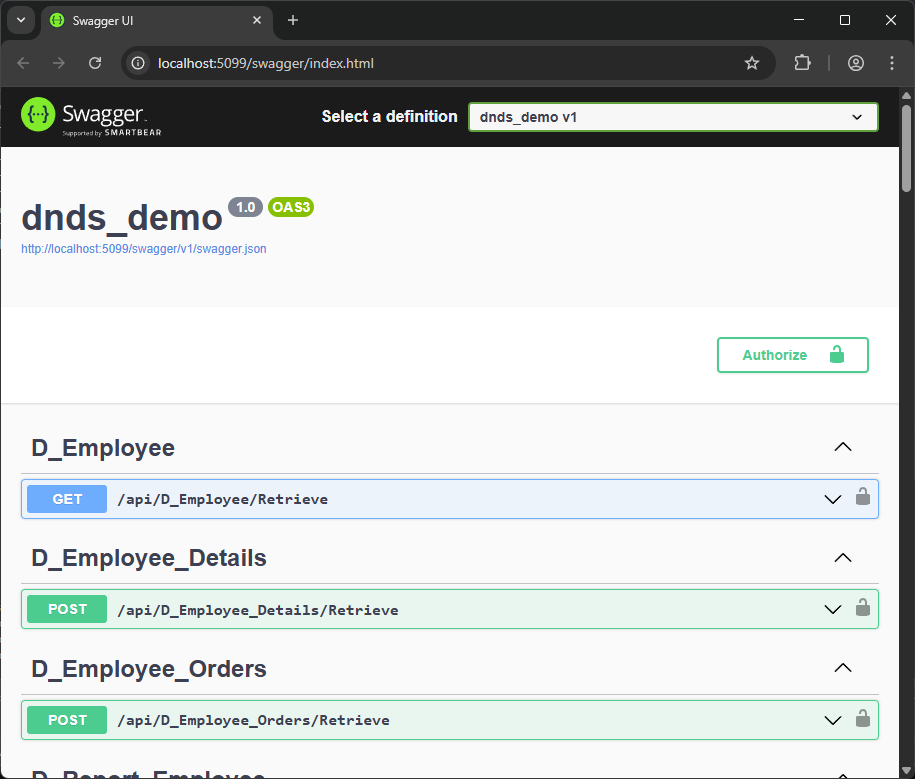Open a new browser tab
Screen dimensions: 915x779
coord(293,20)
